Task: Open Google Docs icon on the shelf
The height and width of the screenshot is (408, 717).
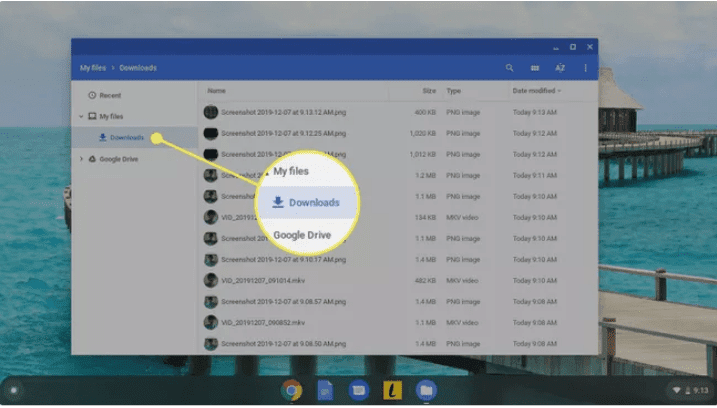Action: pyautogui.click(x=325, y=389)
